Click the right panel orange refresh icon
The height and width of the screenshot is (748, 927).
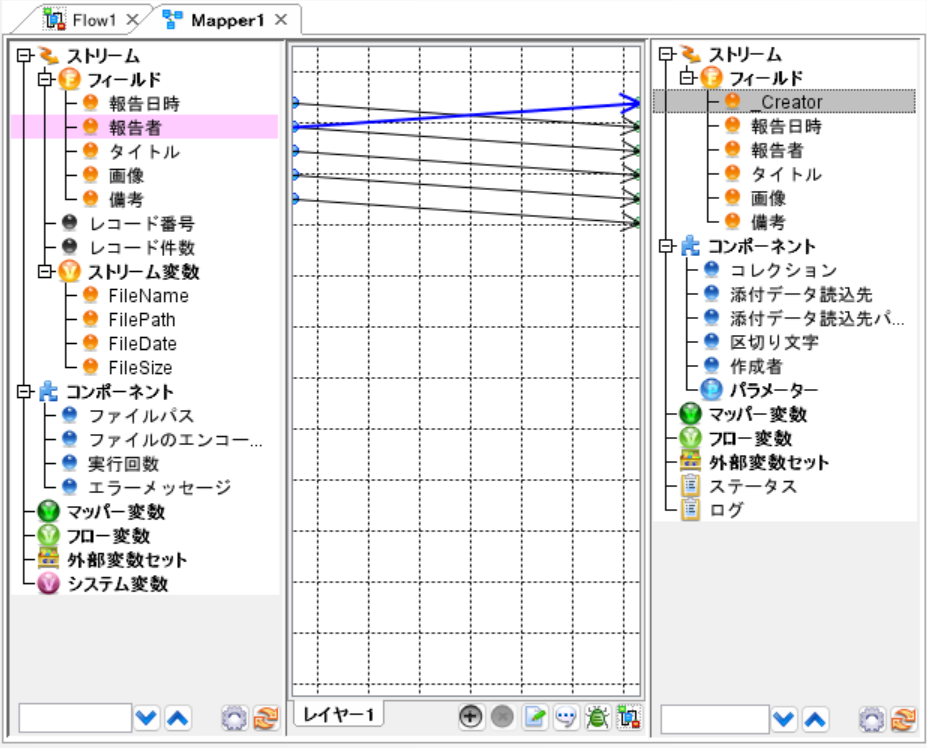point(903,718)
